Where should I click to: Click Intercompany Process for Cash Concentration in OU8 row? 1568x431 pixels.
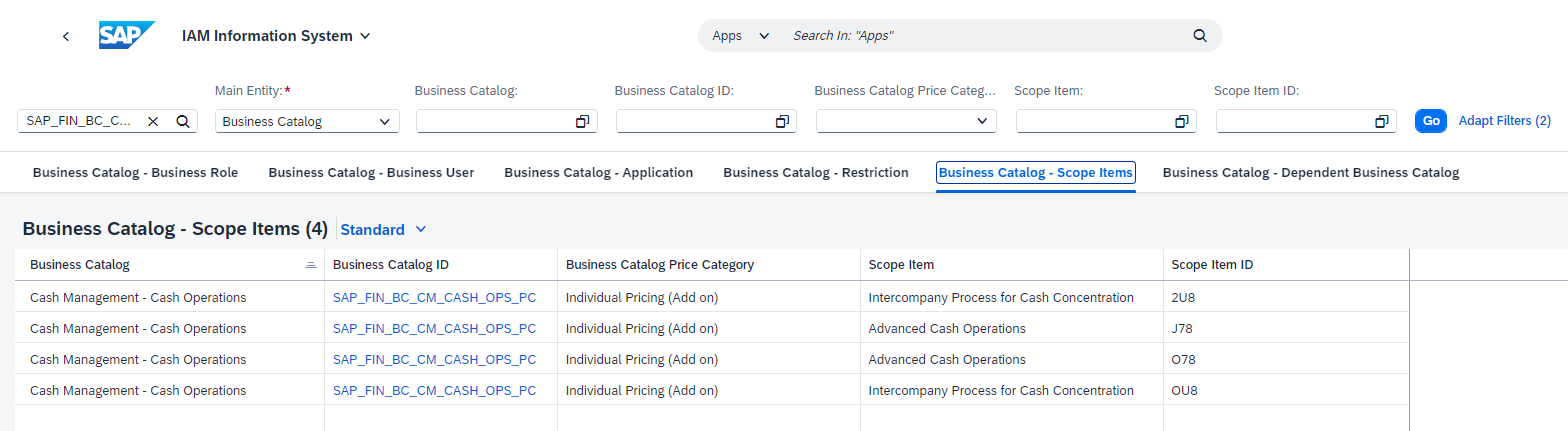(1001, 390)
